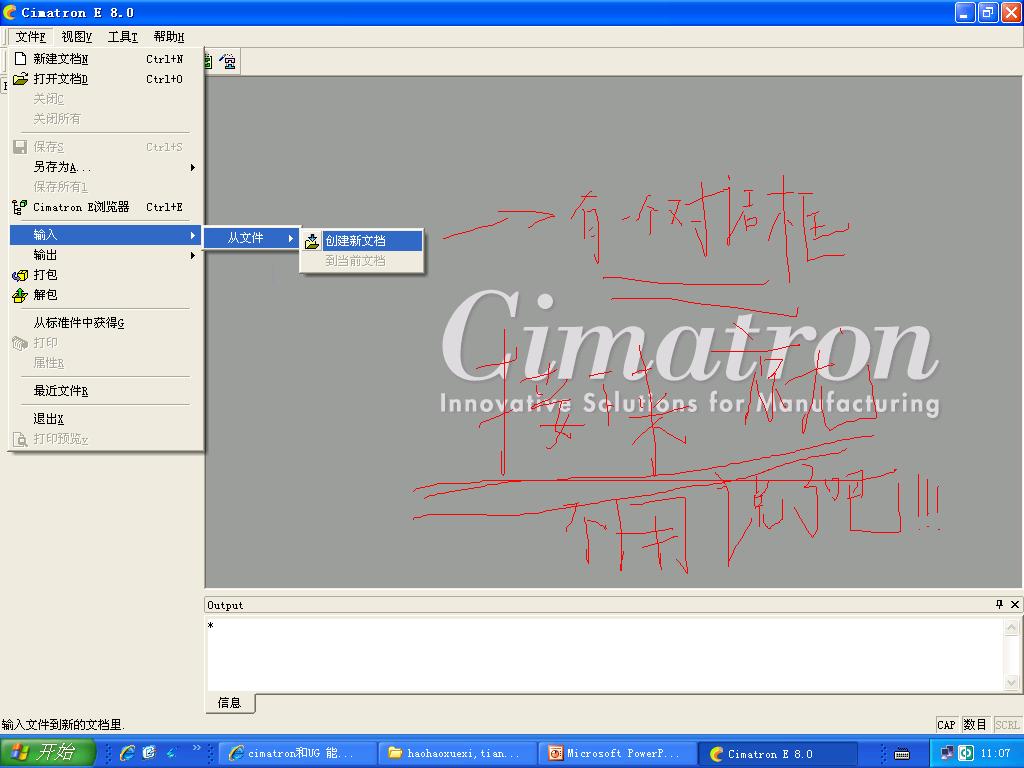Image resolution: width=1024 pixels, height=768 pixels.
Task: Click the network monitors tray icon
Action: (x=947, y=753)
